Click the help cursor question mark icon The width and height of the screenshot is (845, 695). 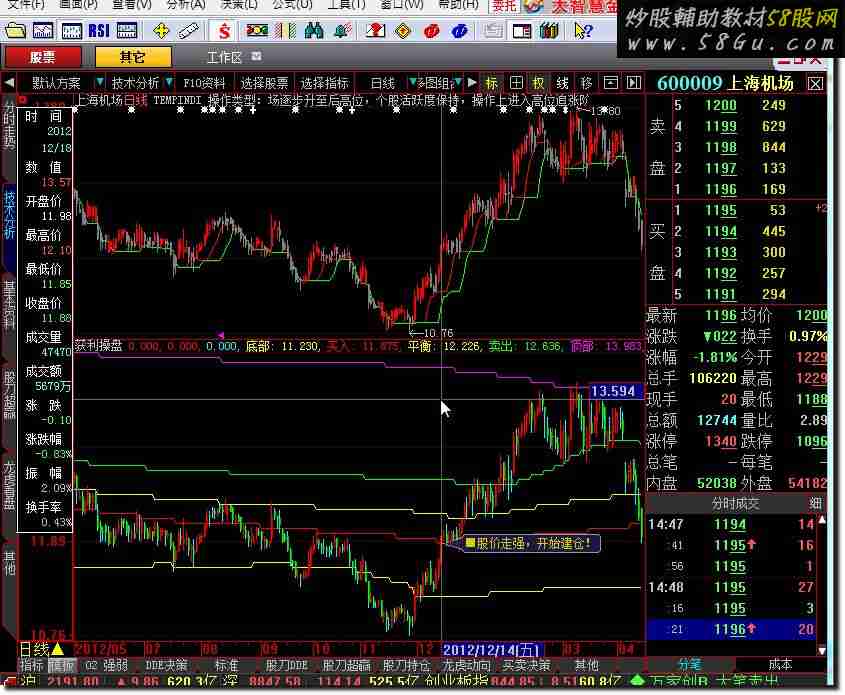(x=582, y=31)
